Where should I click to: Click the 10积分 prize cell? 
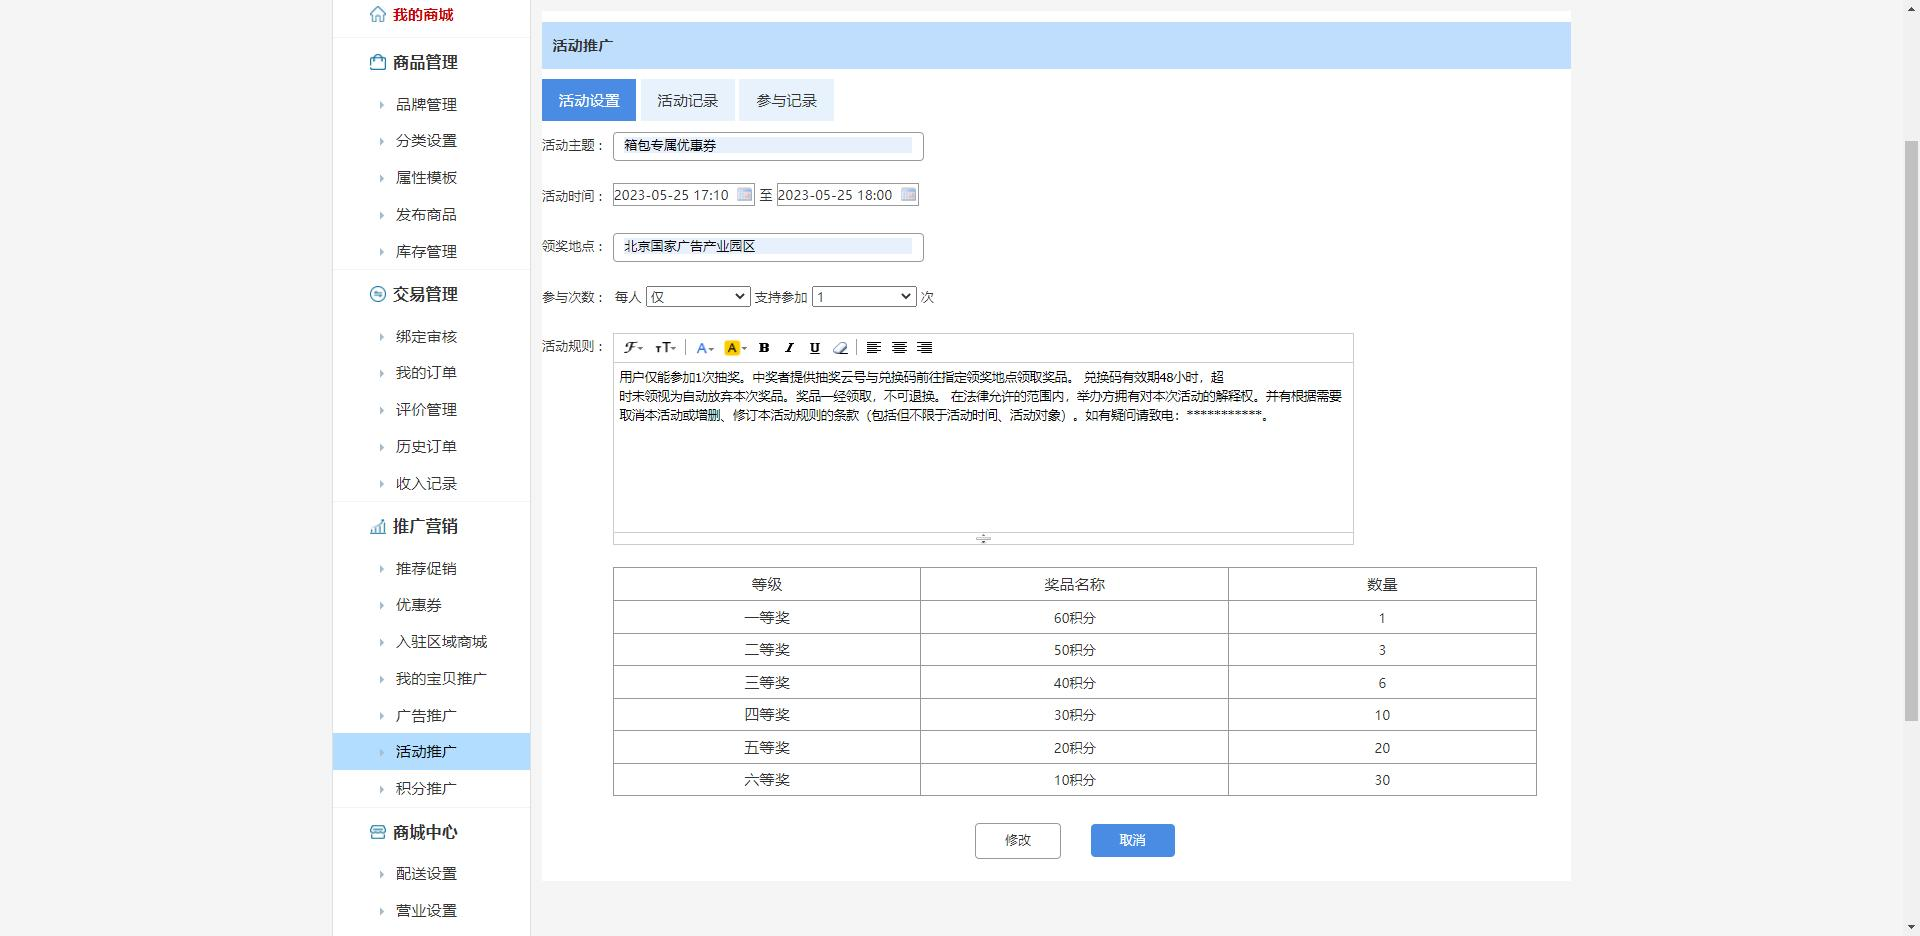point(1074,780)
